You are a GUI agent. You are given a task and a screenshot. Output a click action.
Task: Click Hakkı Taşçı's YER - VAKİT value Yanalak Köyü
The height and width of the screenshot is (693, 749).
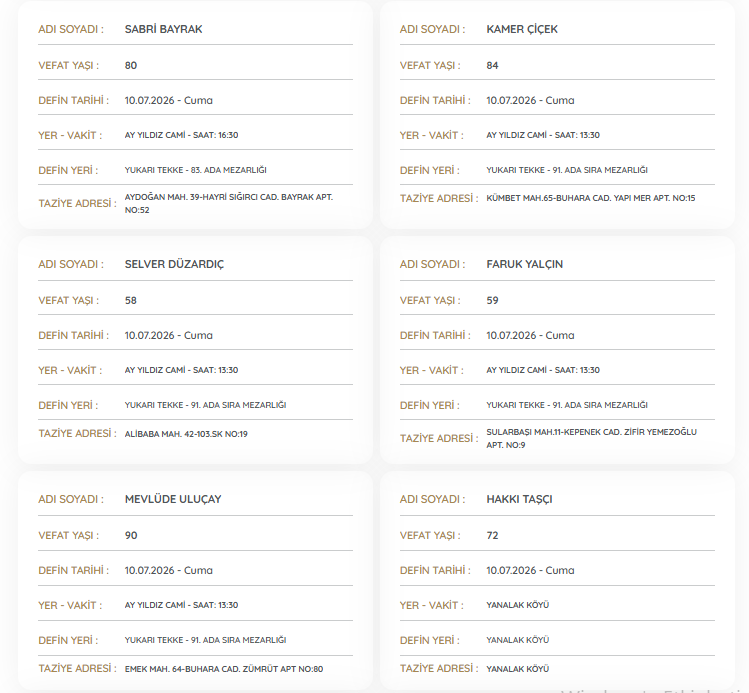(518, 605)
